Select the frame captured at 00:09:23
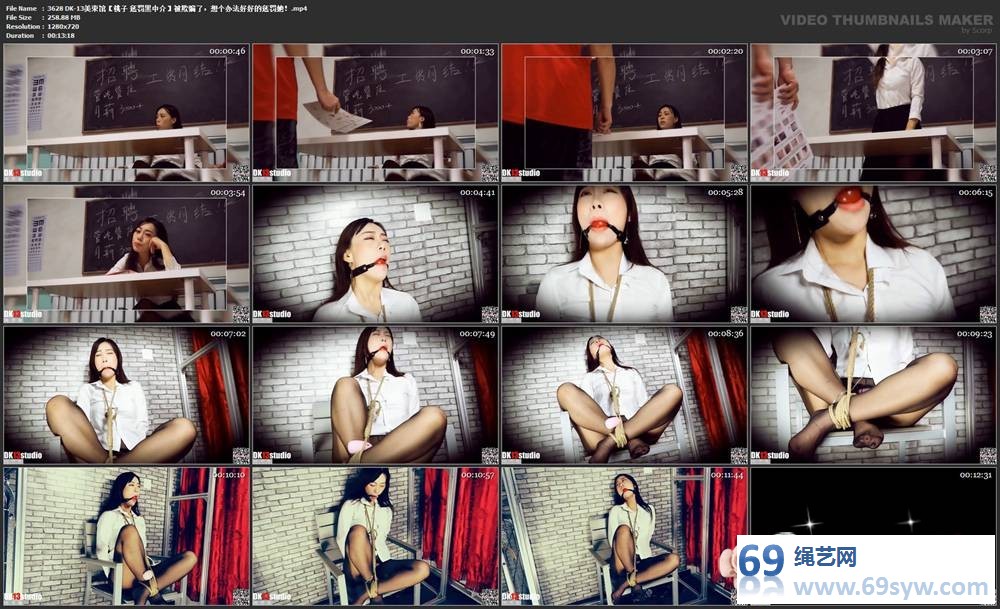Viewport: 1000px width, 609px height. click(x=873, y=395)
